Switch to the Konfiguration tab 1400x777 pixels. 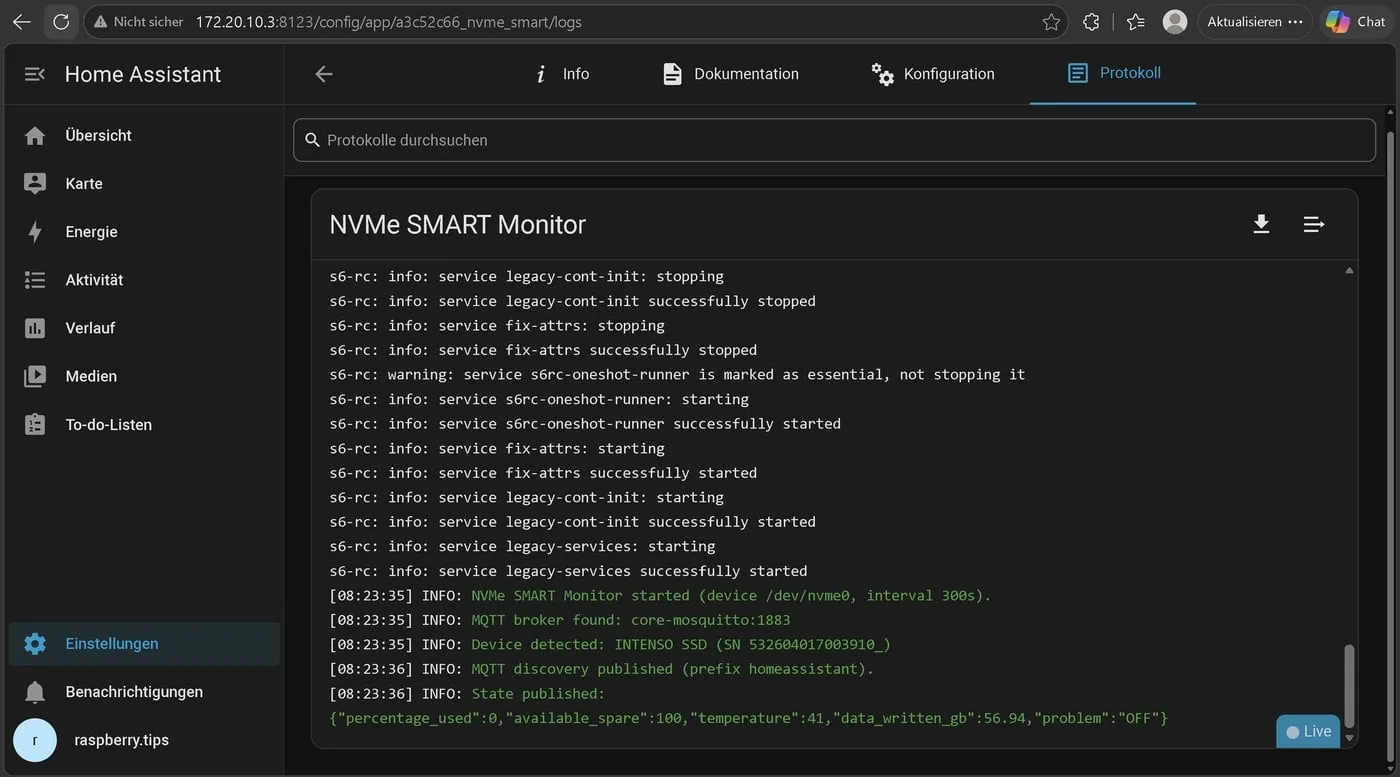pyautogui.click(x=933, y=74)
